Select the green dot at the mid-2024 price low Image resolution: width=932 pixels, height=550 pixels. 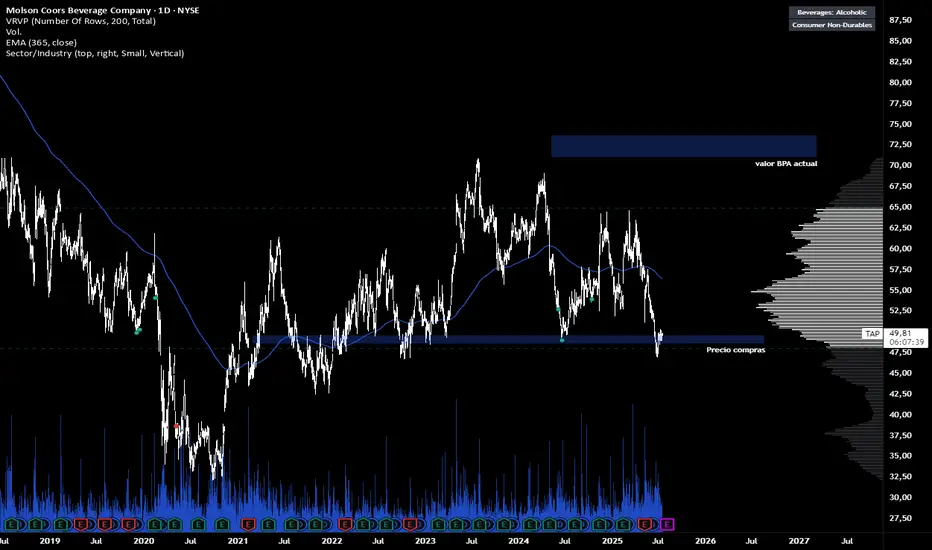[x=562, y=340]
